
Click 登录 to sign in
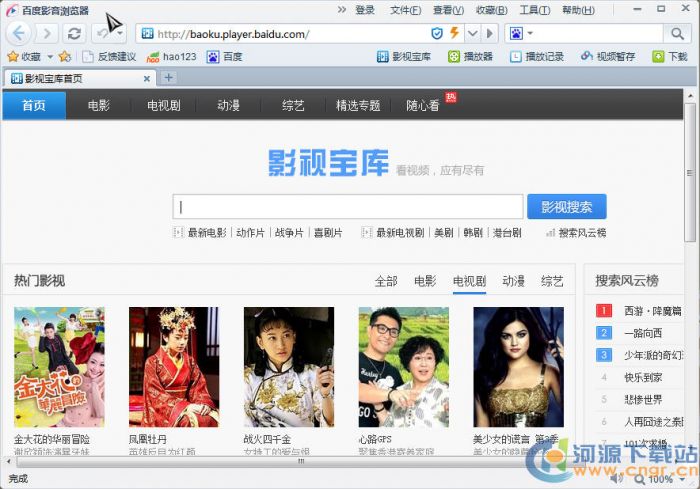[365, 10]
